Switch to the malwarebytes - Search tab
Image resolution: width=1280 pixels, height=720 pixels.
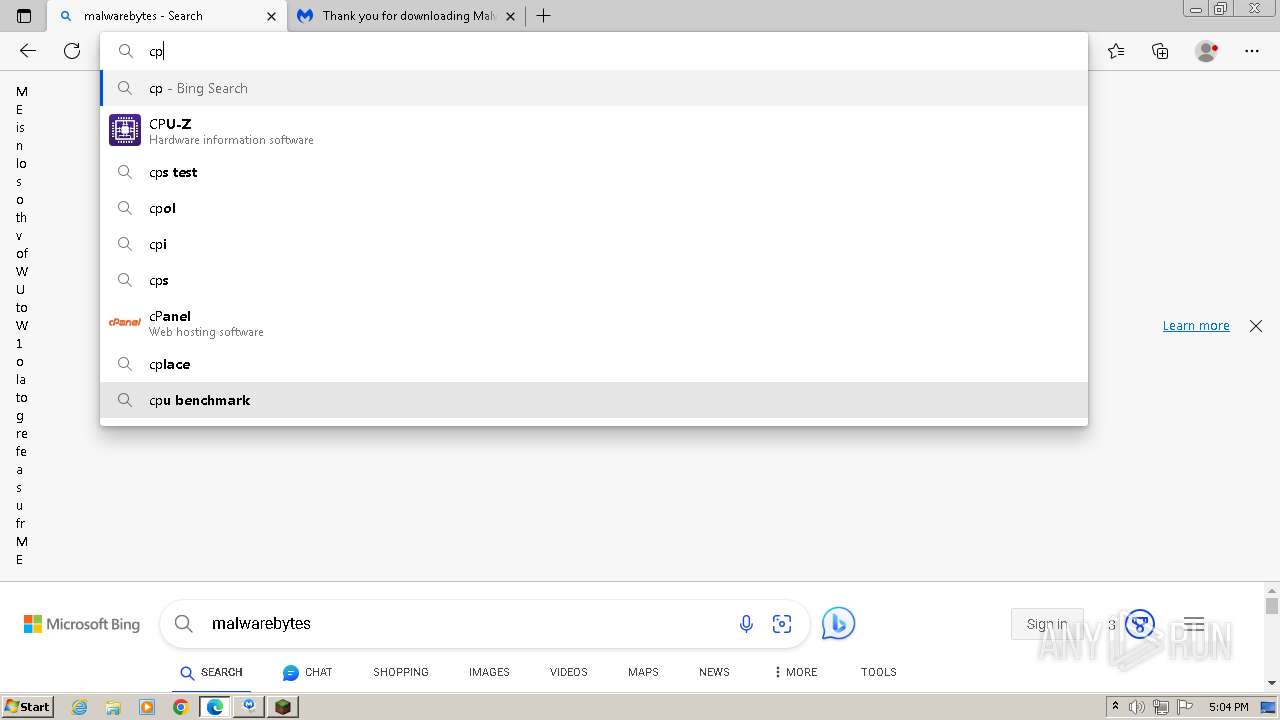tap(168, 16)
